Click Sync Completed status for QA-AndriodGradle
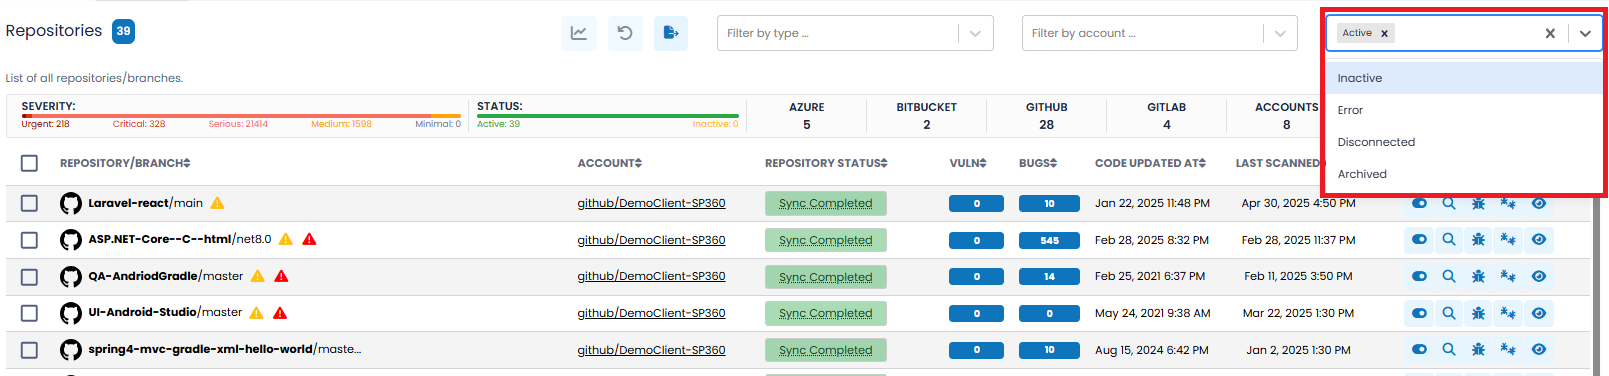Image resolution: width=1609 pixels, height=376 pixels. [x=825, y=277]
